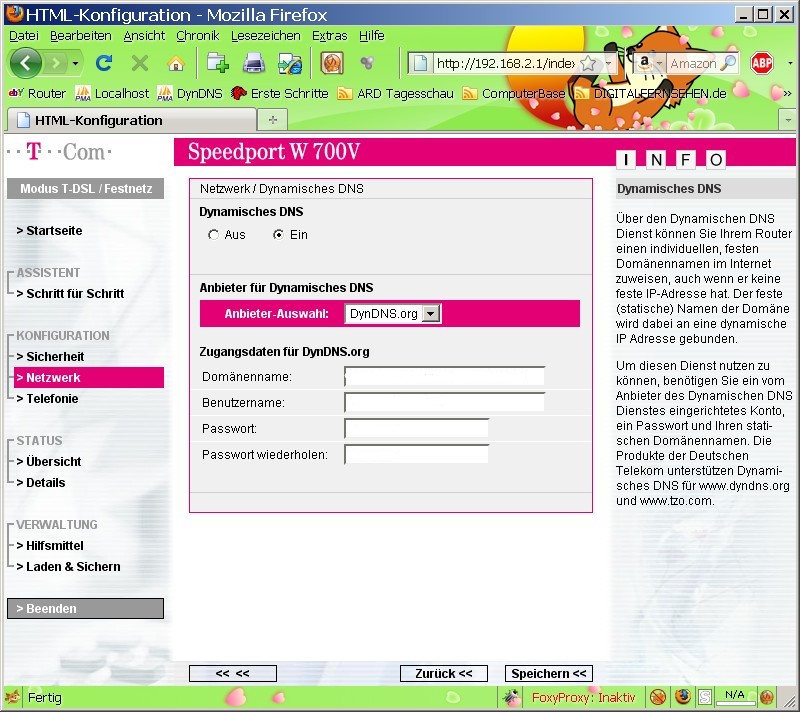Image resolution: width=800 pixels, height=712 pixels.
Task: Click the Zurück << button
Action: point(443,674)
